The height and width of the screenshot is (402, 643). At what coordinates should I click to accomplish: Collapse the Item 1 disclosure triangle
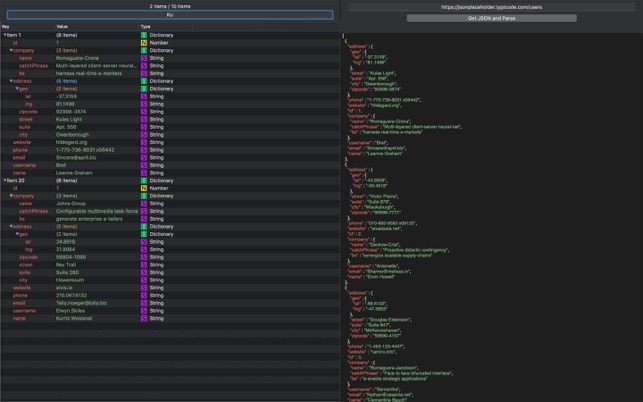pos(5,35)
